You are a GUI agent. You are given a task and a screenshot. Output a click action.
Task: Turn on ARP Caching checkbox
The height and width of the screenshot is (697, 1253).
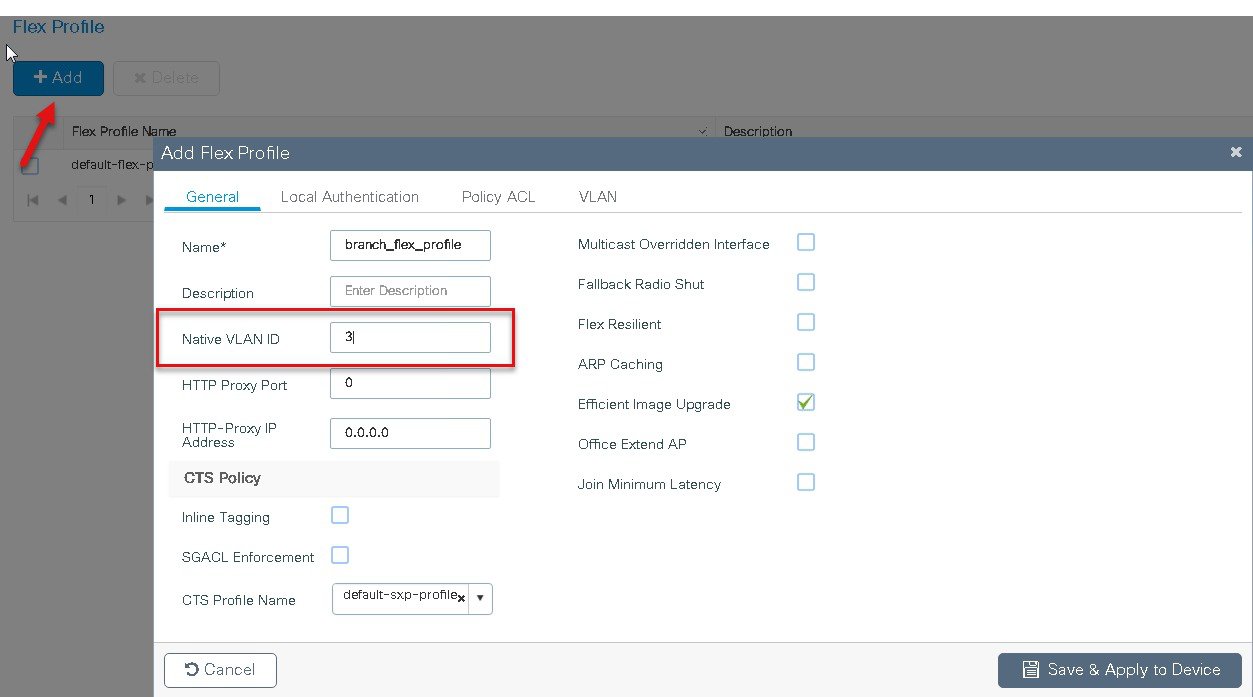[806, 362]
